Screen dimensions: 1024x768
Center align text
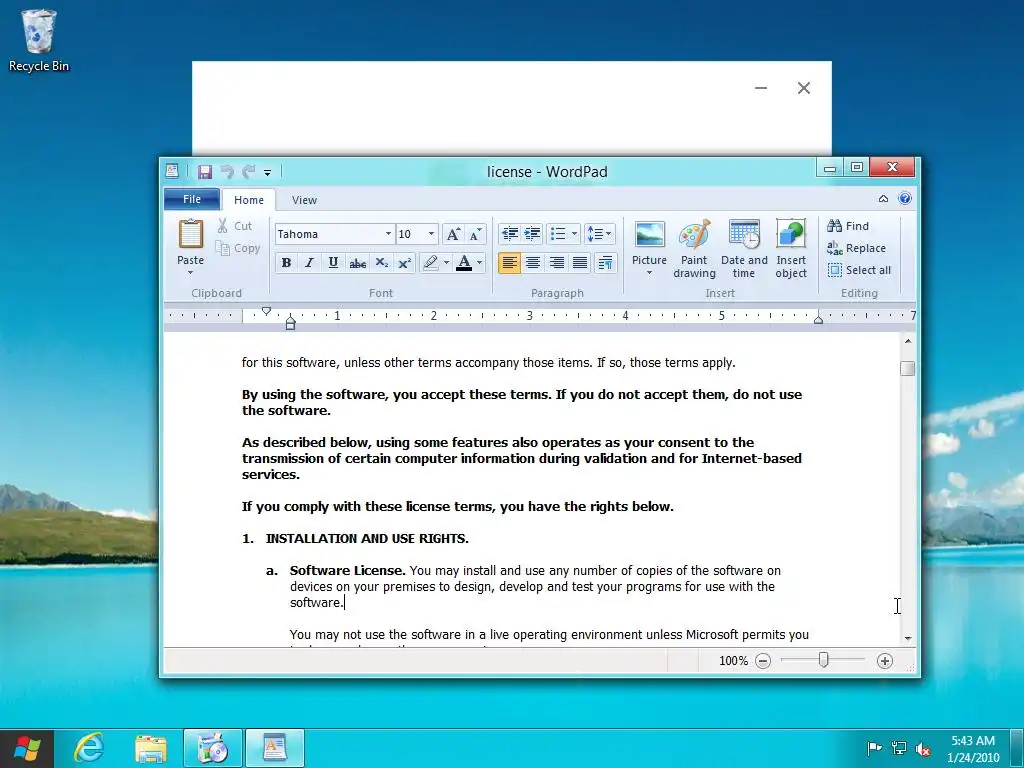tap(533, 263)
